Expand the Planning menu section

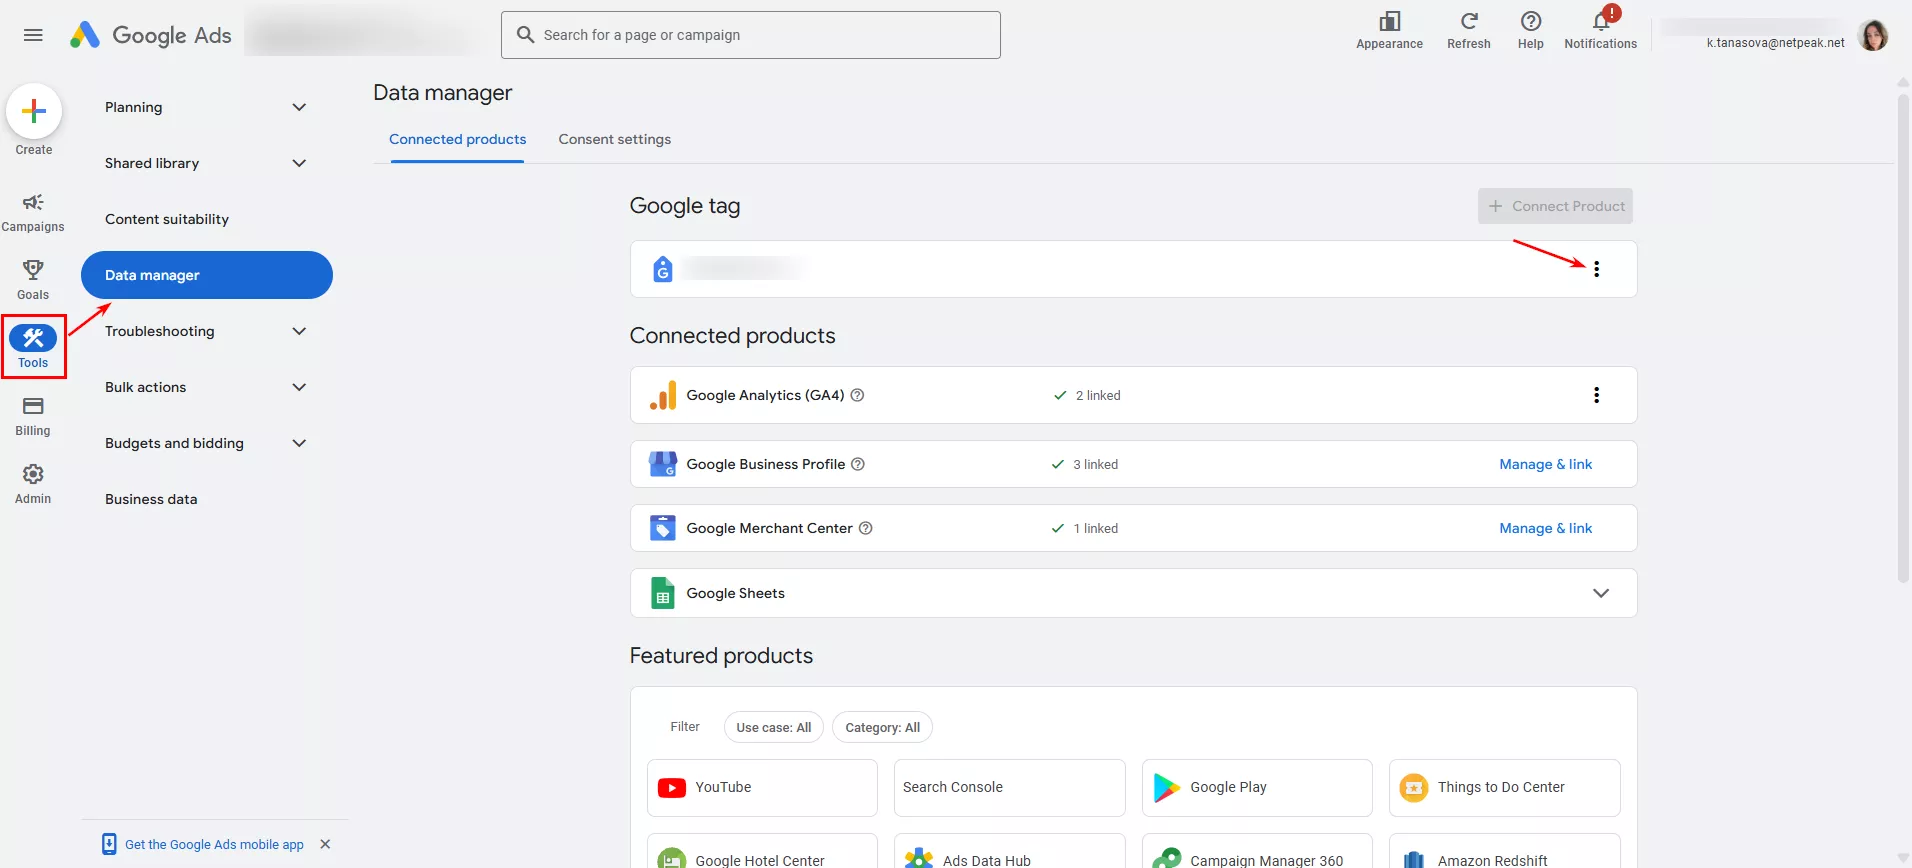(x=299, y=107)
